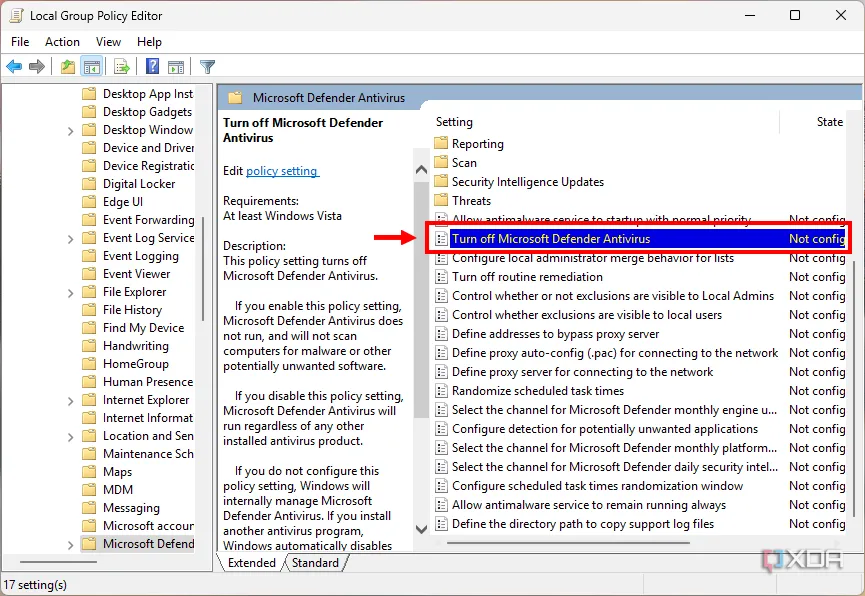The width and height of the screenshot is (865, 596).
Task: Select Find My Device in the tree
Action: (143, 328)
